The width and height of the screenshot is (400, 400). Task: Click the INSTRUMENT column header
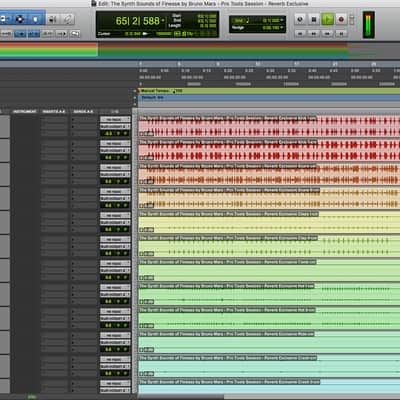point(24,111)
